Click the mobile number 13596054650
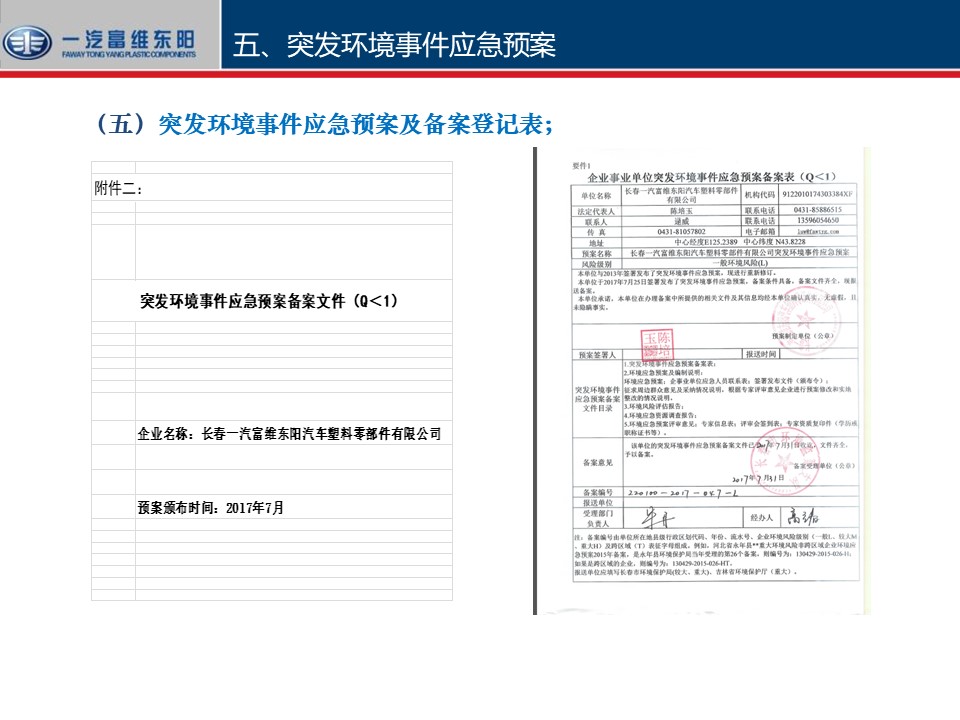 coord(817,220)
